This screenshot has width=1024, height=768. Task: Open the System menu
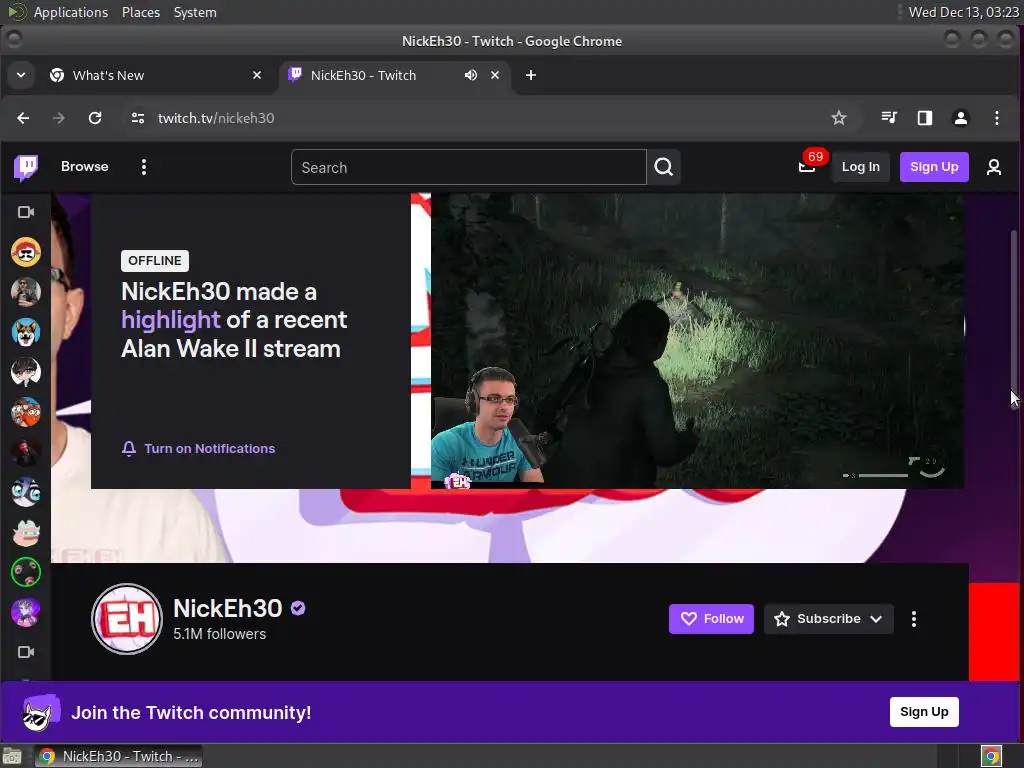pos(195,12)
